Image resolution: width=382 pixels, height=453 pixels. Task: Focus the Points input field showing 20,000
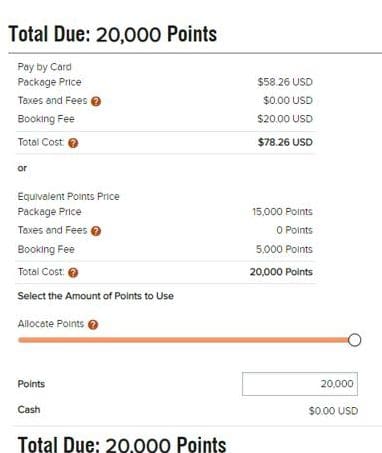[x=300, y=384]
